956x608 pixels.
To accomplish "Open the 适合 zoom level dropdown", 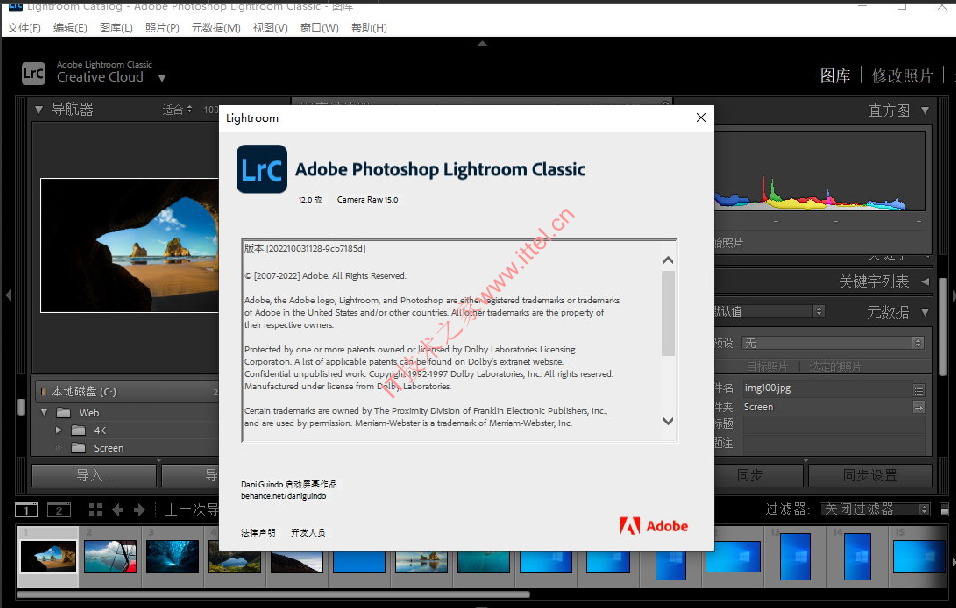I will pyautogui.click(x=177, y=110).
